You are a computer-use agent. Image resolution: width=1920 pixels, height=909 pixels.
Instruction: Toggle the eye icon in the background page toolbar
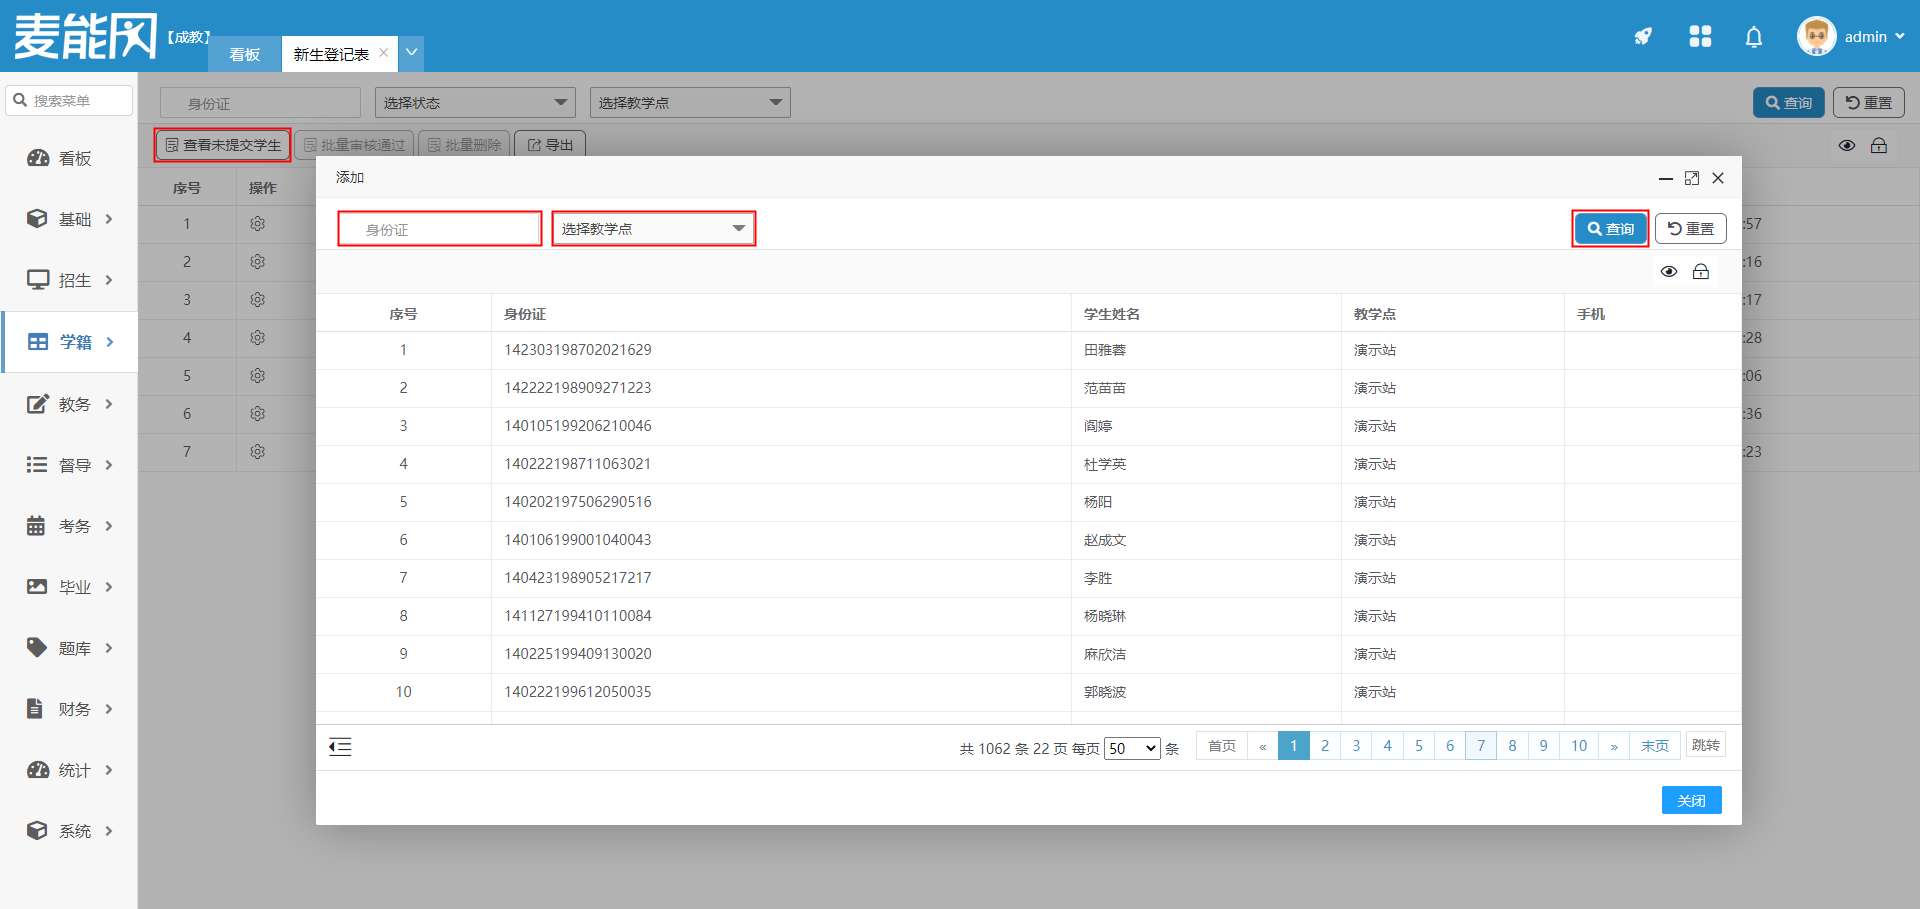click(x=1847, y=146)
